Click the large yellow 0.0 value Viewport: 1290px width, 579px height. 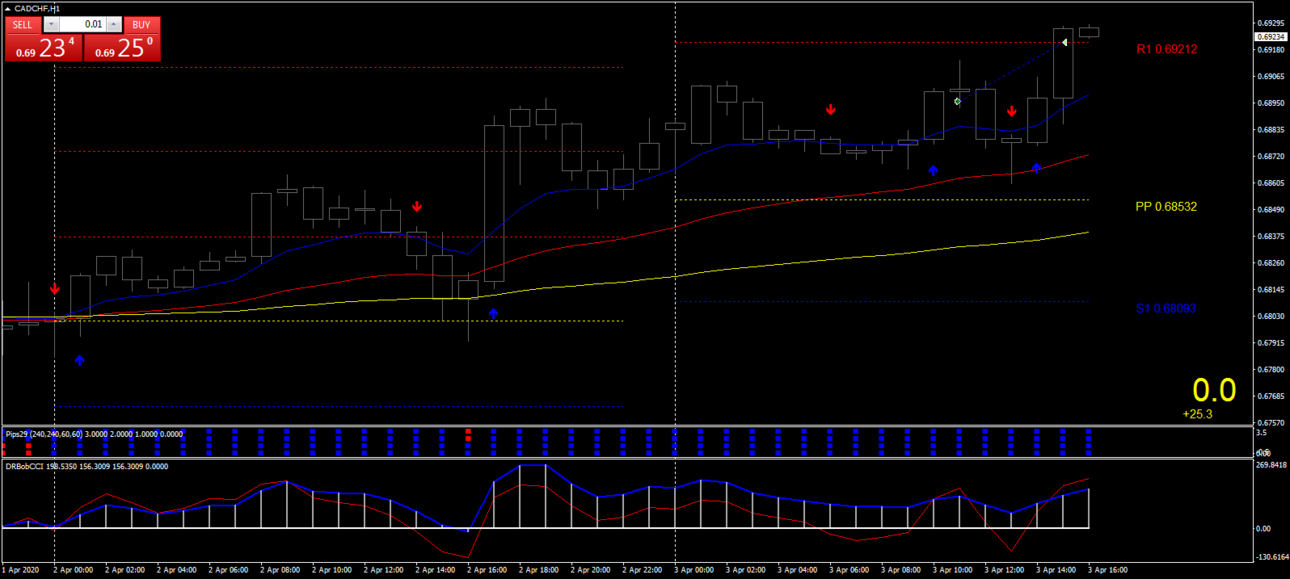coord(1214,390)
